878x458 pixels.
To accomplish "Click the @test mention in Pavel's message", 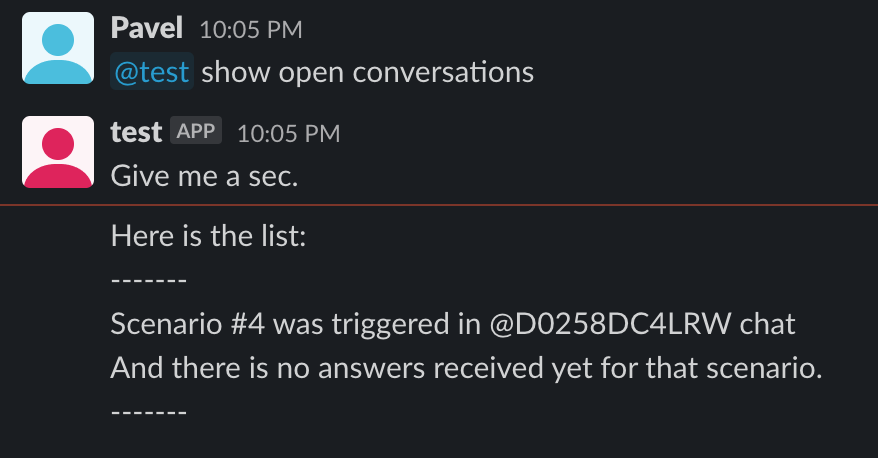I will pyautogui.click(x=152, y=72).
